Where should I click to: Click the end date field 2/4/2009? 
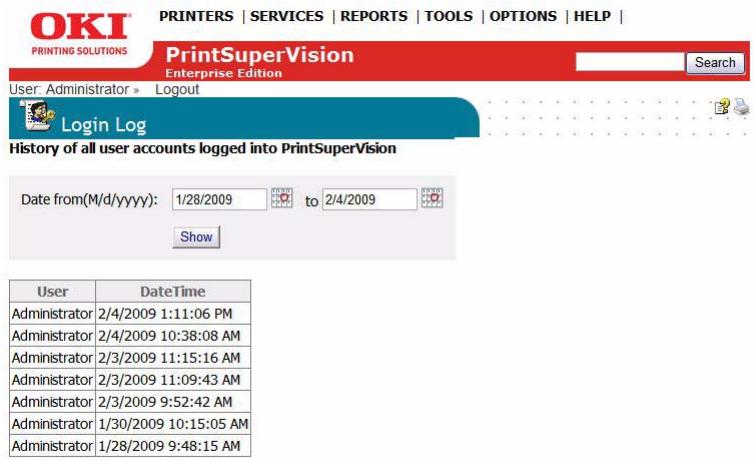[369, 200]
